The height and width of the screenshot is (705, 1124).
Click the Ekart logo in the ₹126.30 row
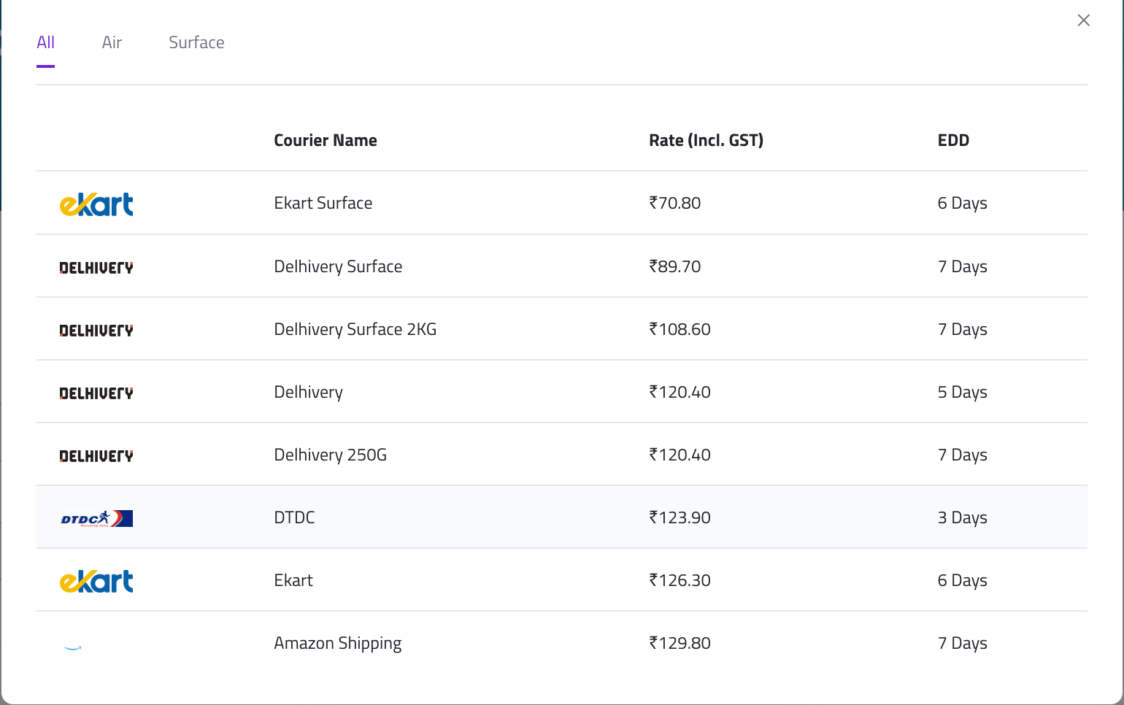point(96,581)
